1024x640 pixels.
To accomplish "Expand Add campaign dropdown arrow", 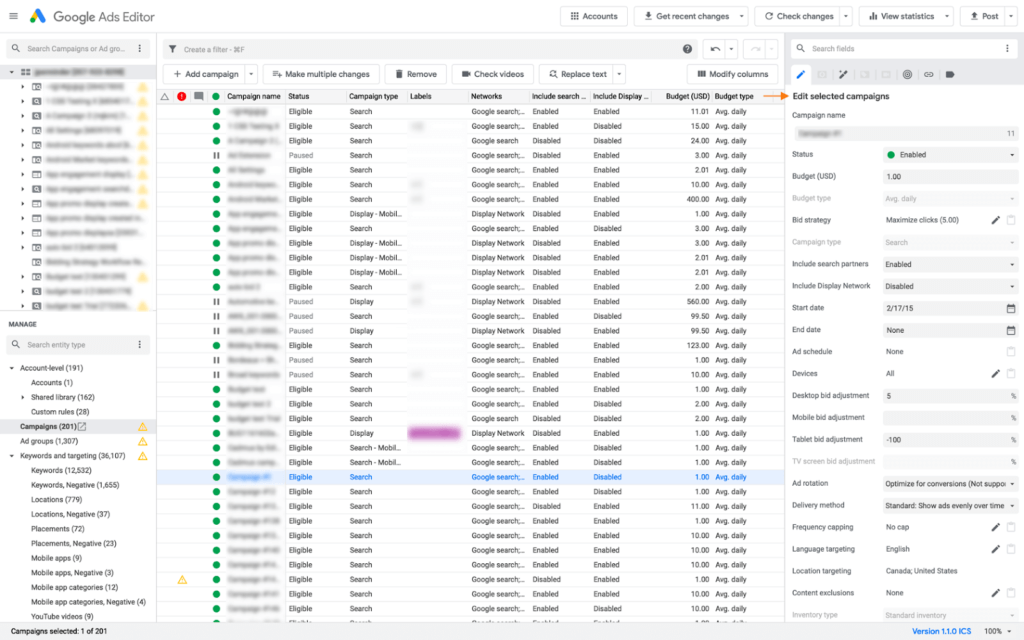I will [x=251, y=74].
